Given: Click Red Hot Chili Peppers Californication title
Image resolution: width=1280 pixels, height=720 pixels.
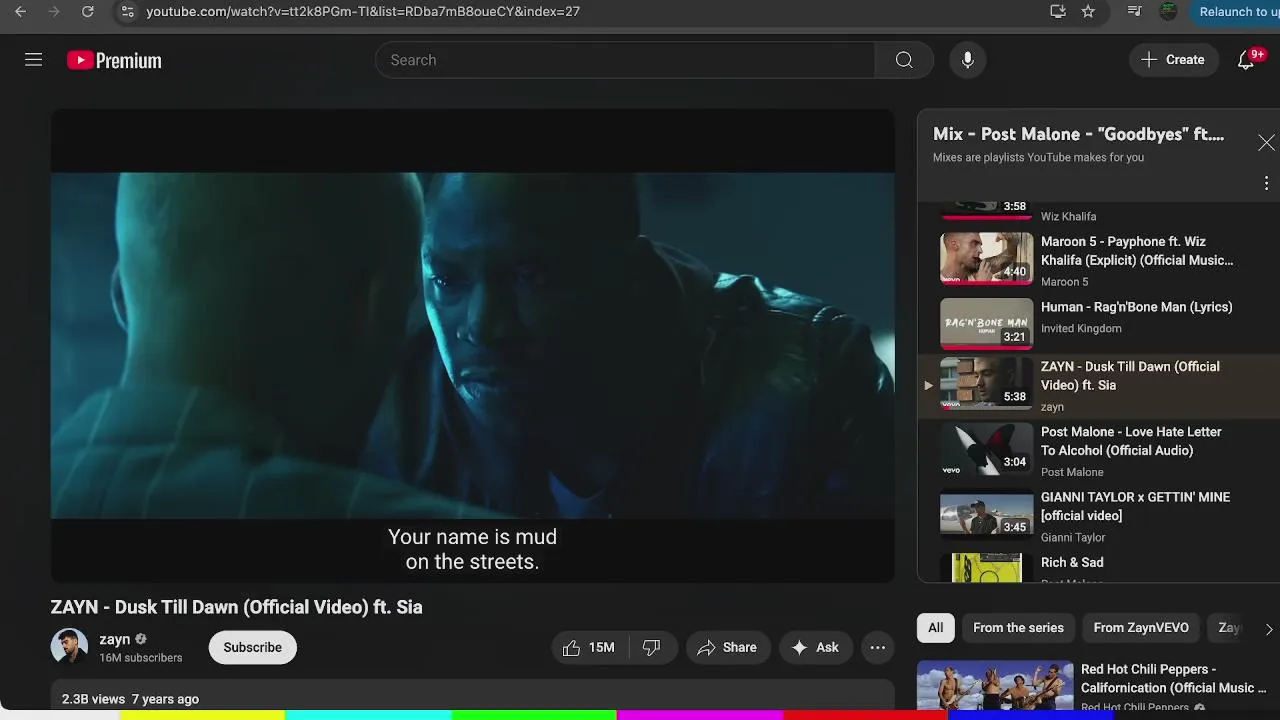Looking at the screenshot, I should [x=1173, y=678].
